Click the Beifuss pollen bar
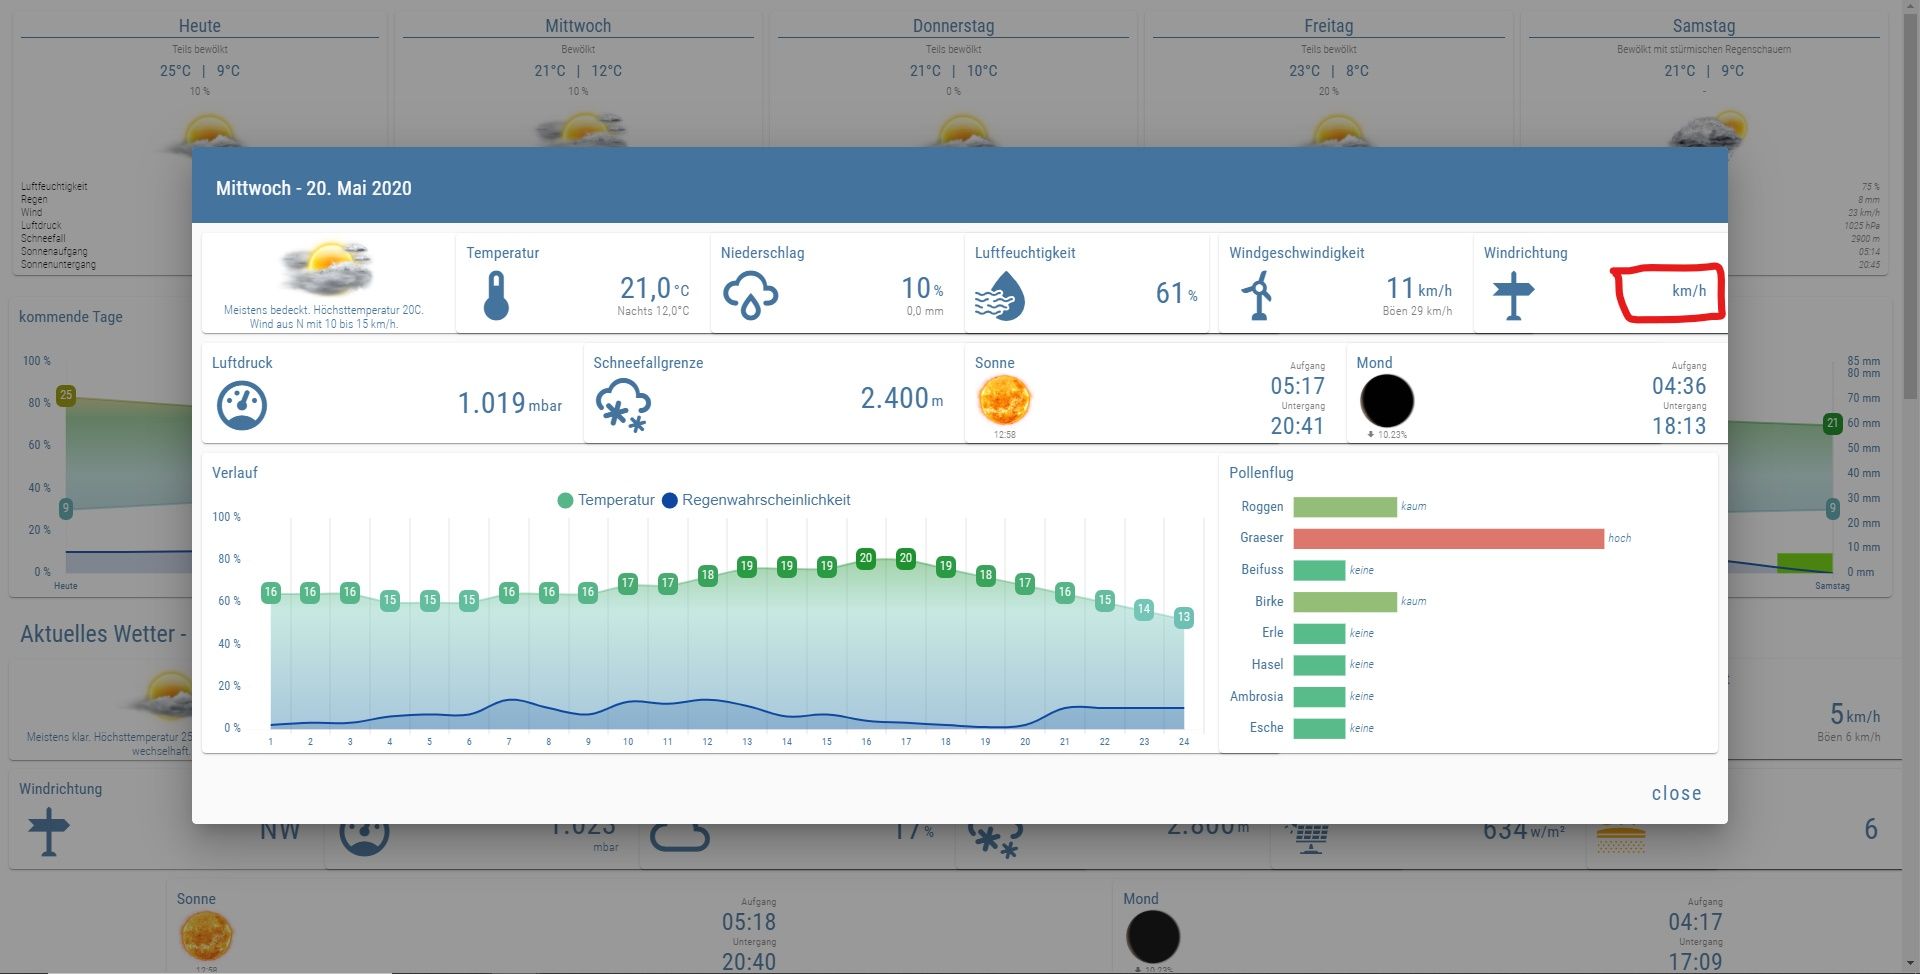Viewport: 1920px width, 974px height. click(x=1319, y=570)
